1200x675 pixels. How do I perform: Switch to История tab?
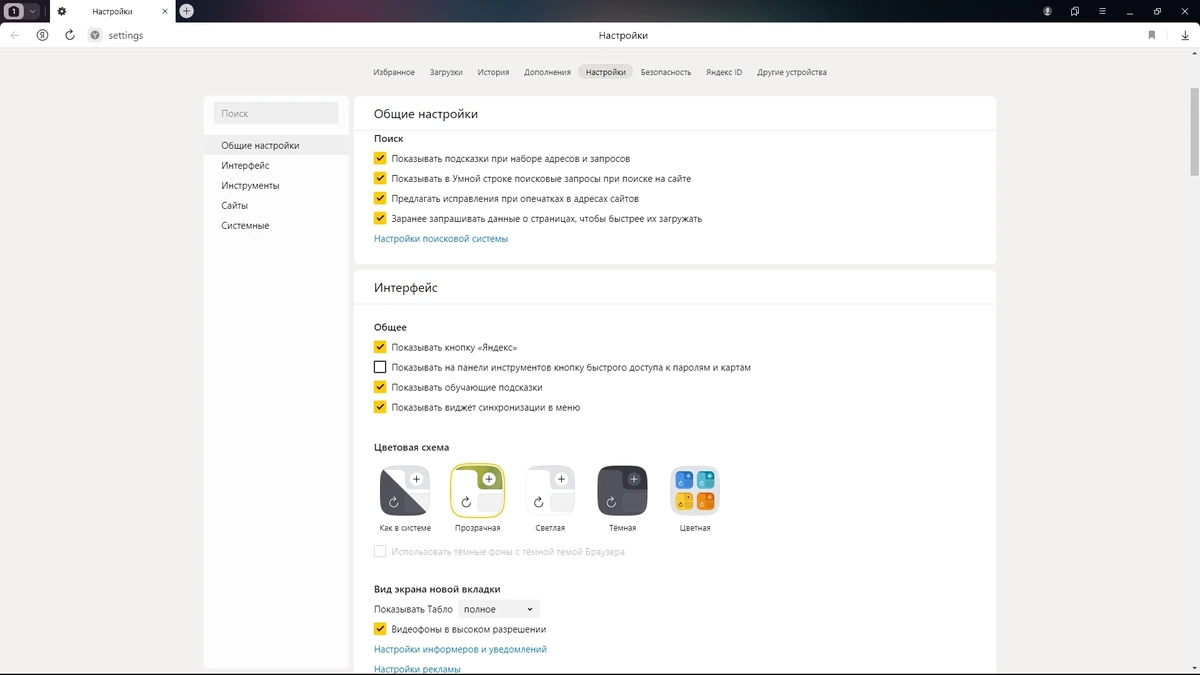(x=493, y=72)
